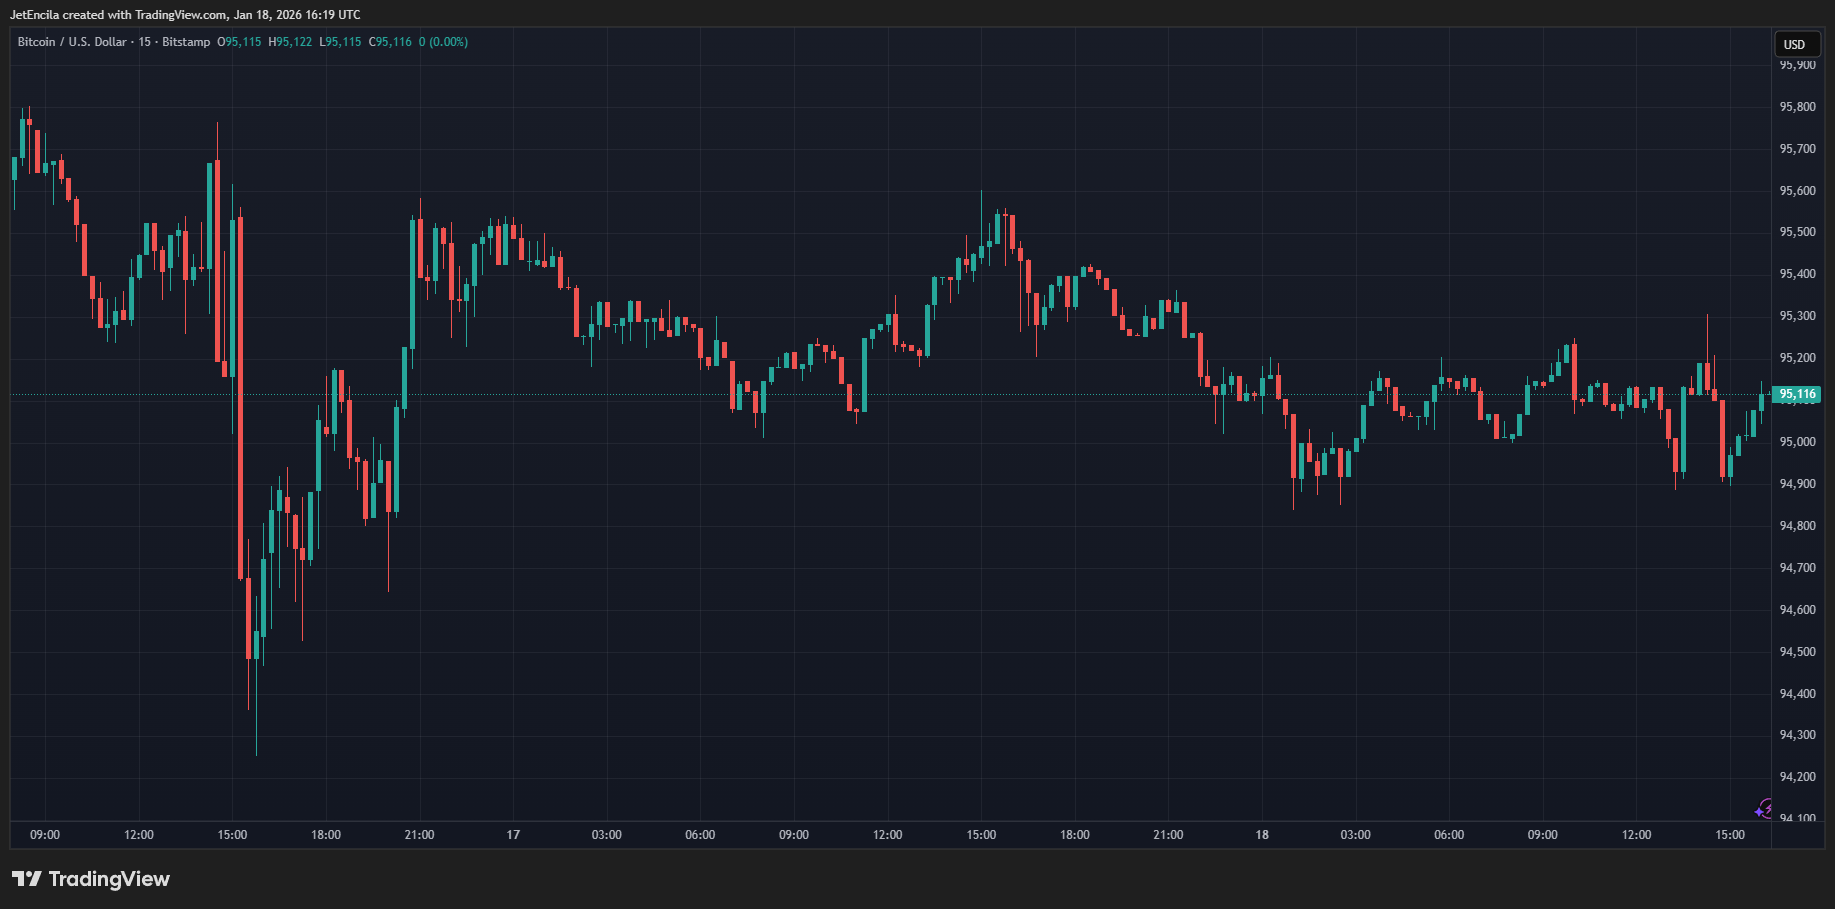This screenshot has width=1835, height=909.
Task: Click the 95,600 price axis label
Action: click(1797, 191)
